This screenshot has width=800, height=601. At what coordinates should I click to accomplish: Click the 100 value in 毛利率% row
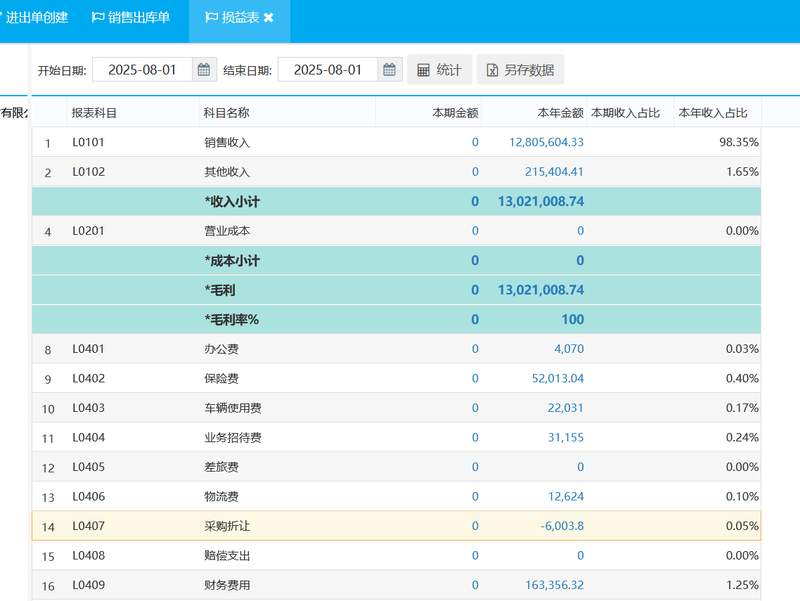pos(573,320)
